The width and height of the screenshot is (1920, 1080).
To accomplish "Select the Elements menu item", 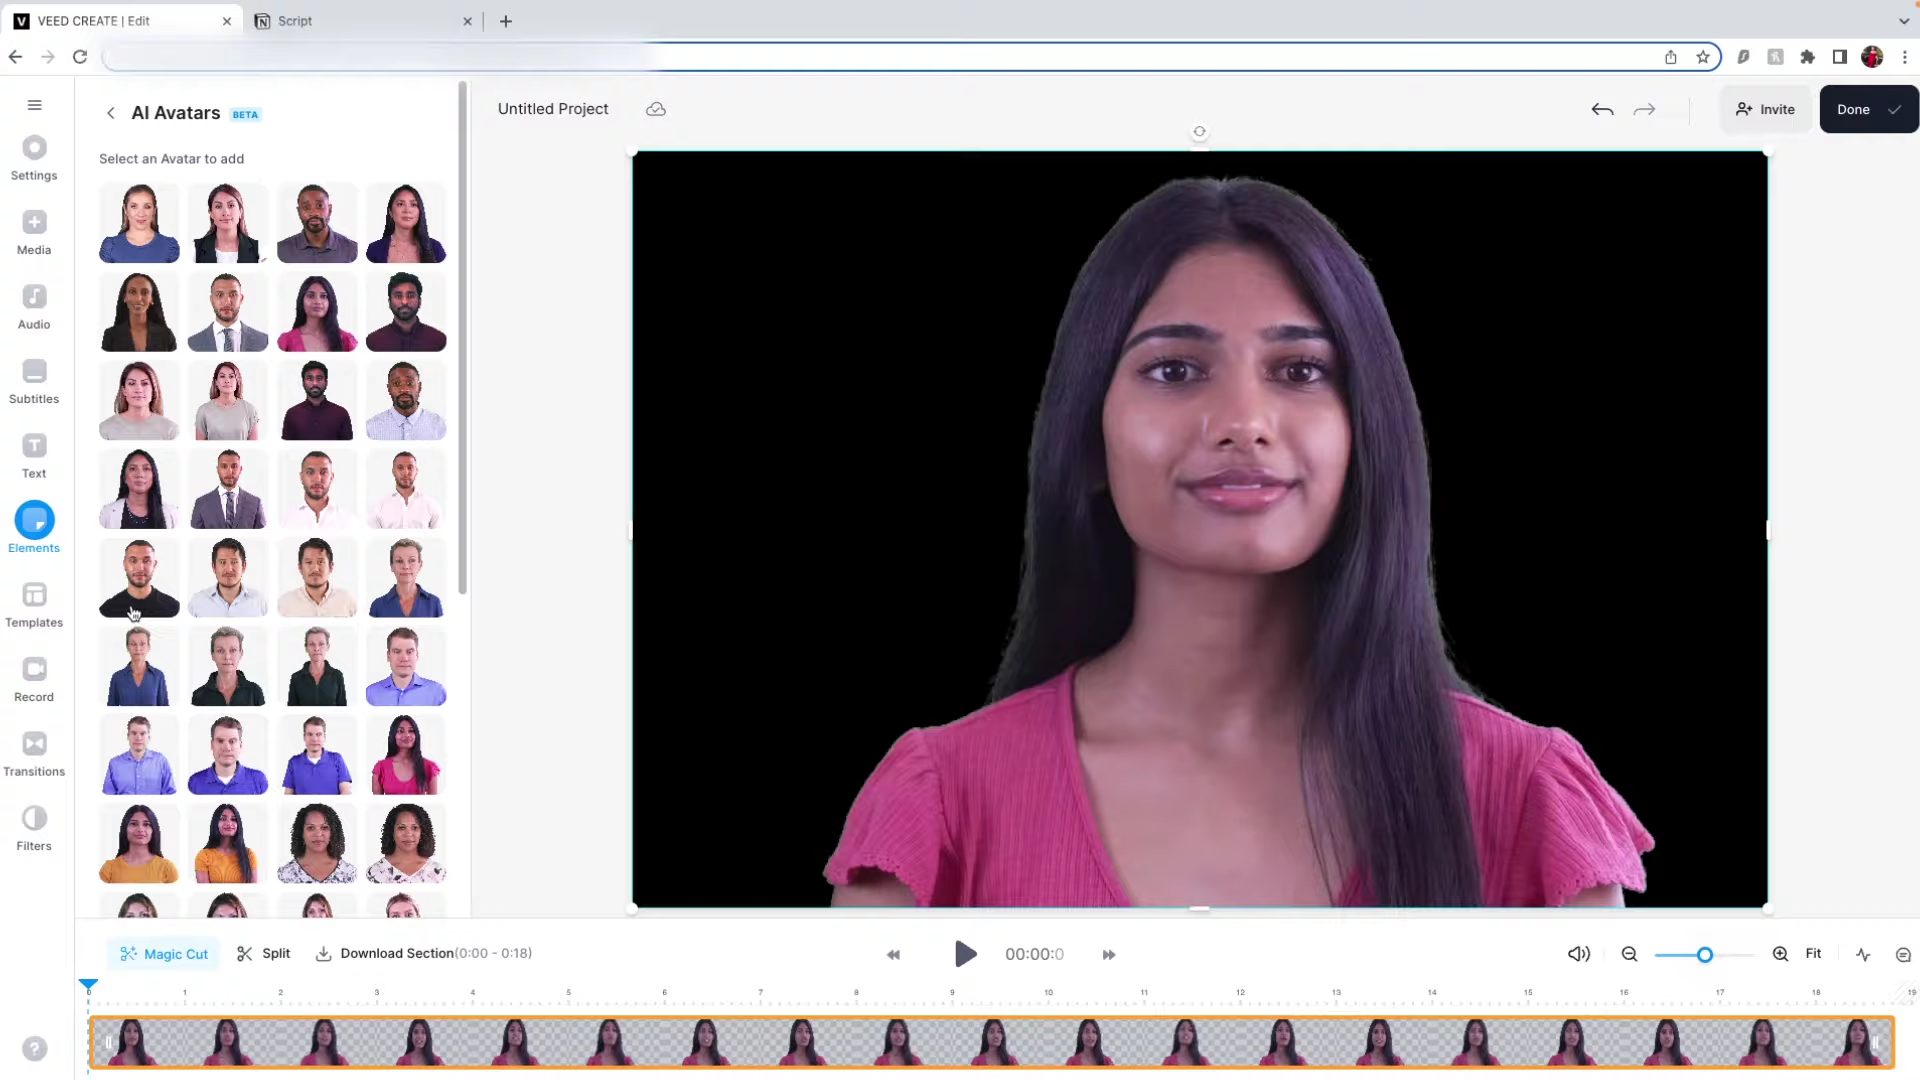I will 33,529.
